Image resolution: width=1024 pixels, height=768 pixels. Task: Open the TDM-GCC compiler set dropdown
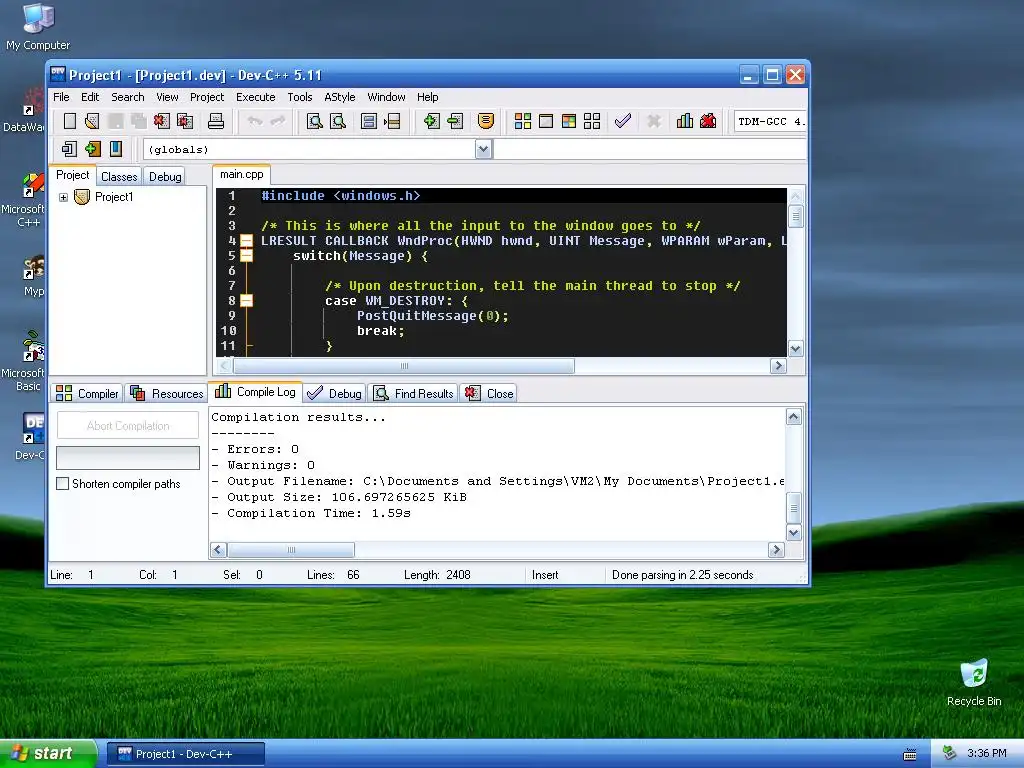(x=770, y=121)
